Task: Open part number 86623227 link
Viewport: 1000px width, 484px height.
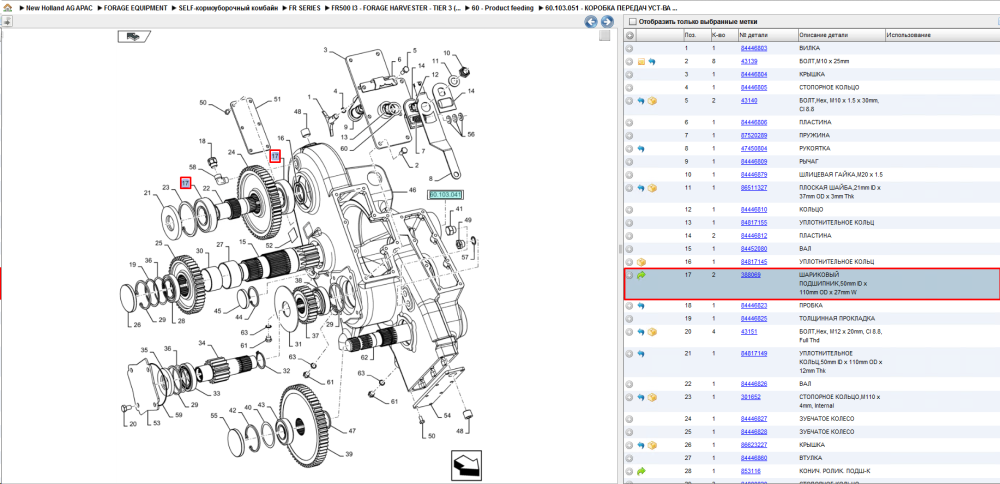Action: coord(753,444)
